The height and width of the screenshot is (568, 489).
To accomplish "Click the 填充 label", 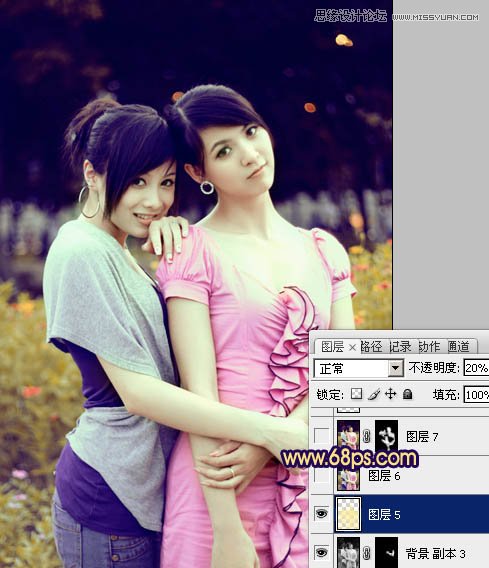I will [x=446, y=395].
